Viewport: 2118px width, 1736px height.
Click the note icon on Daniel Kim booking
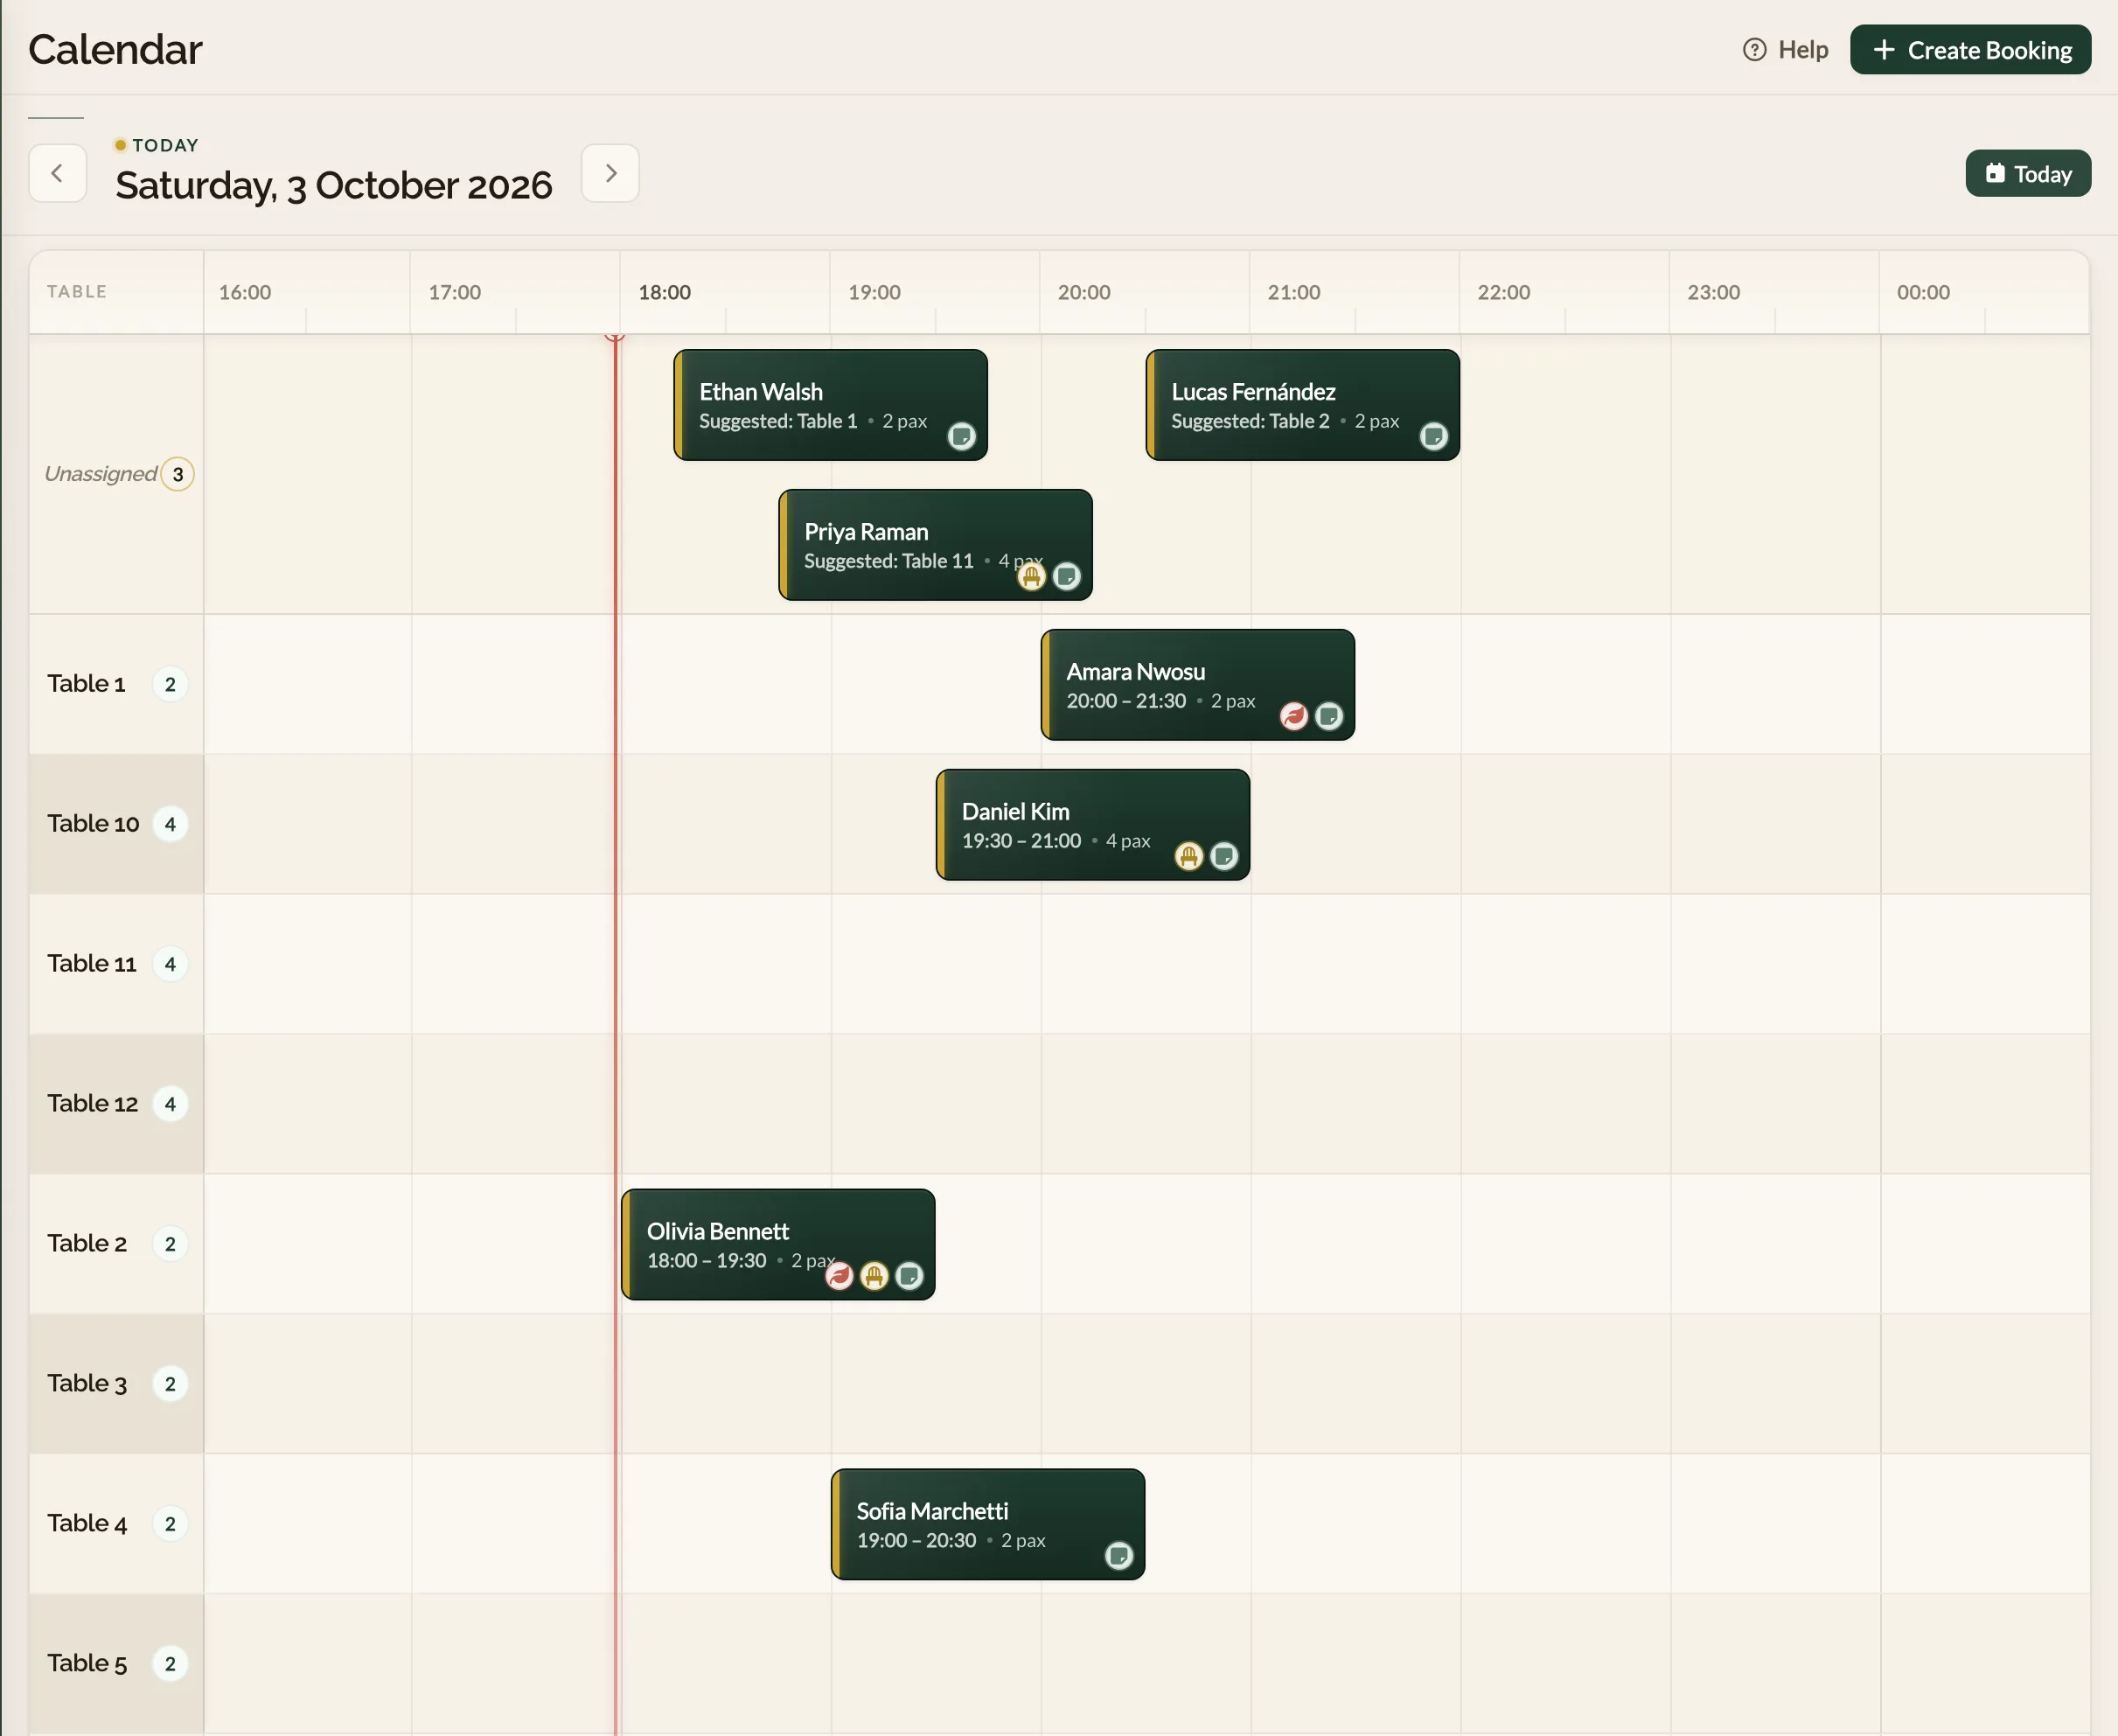pos(1224,856)
